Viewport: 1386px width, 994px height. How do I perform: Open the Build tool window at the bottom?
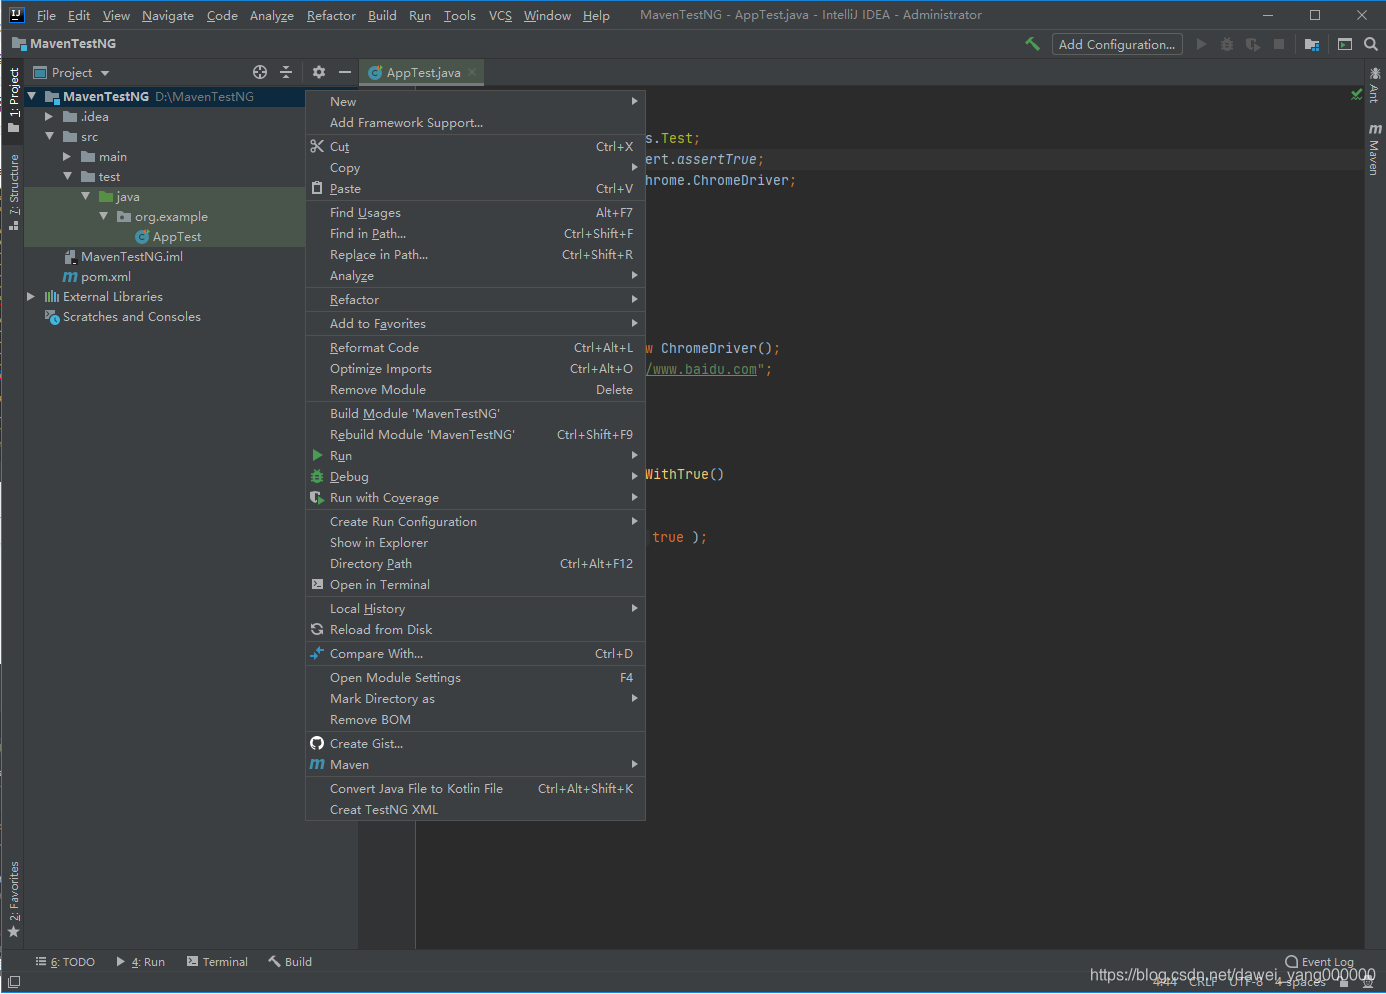pyautogui.click(x=290, y=962)
